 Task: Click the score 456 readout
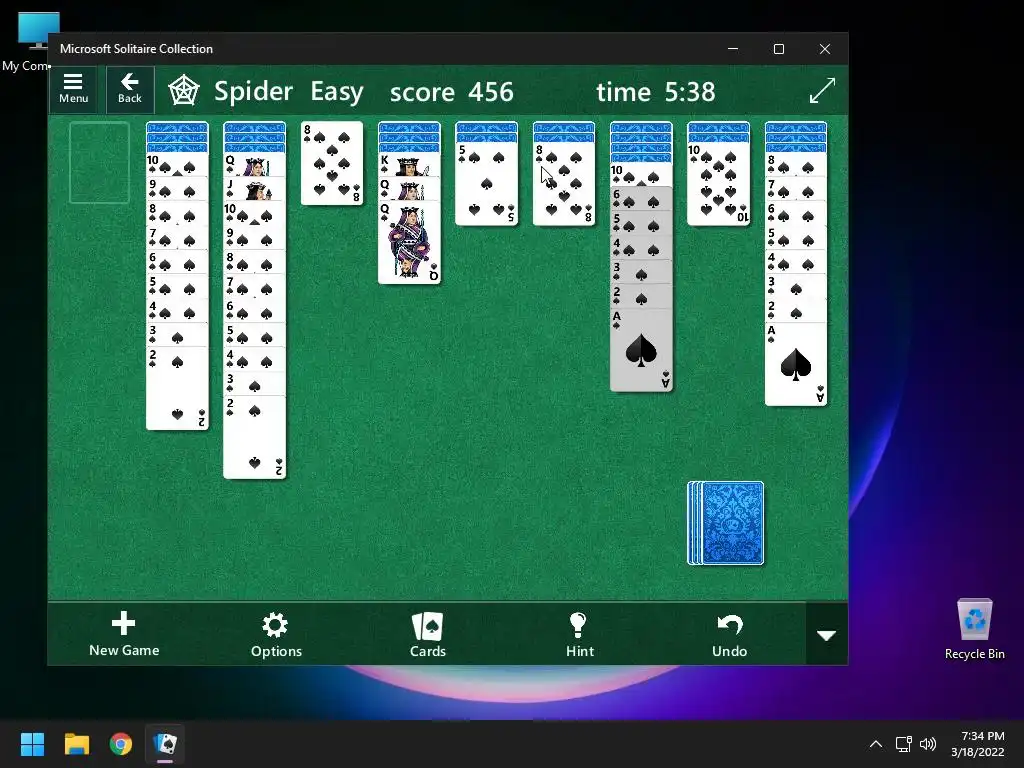(x=451, y=92)
